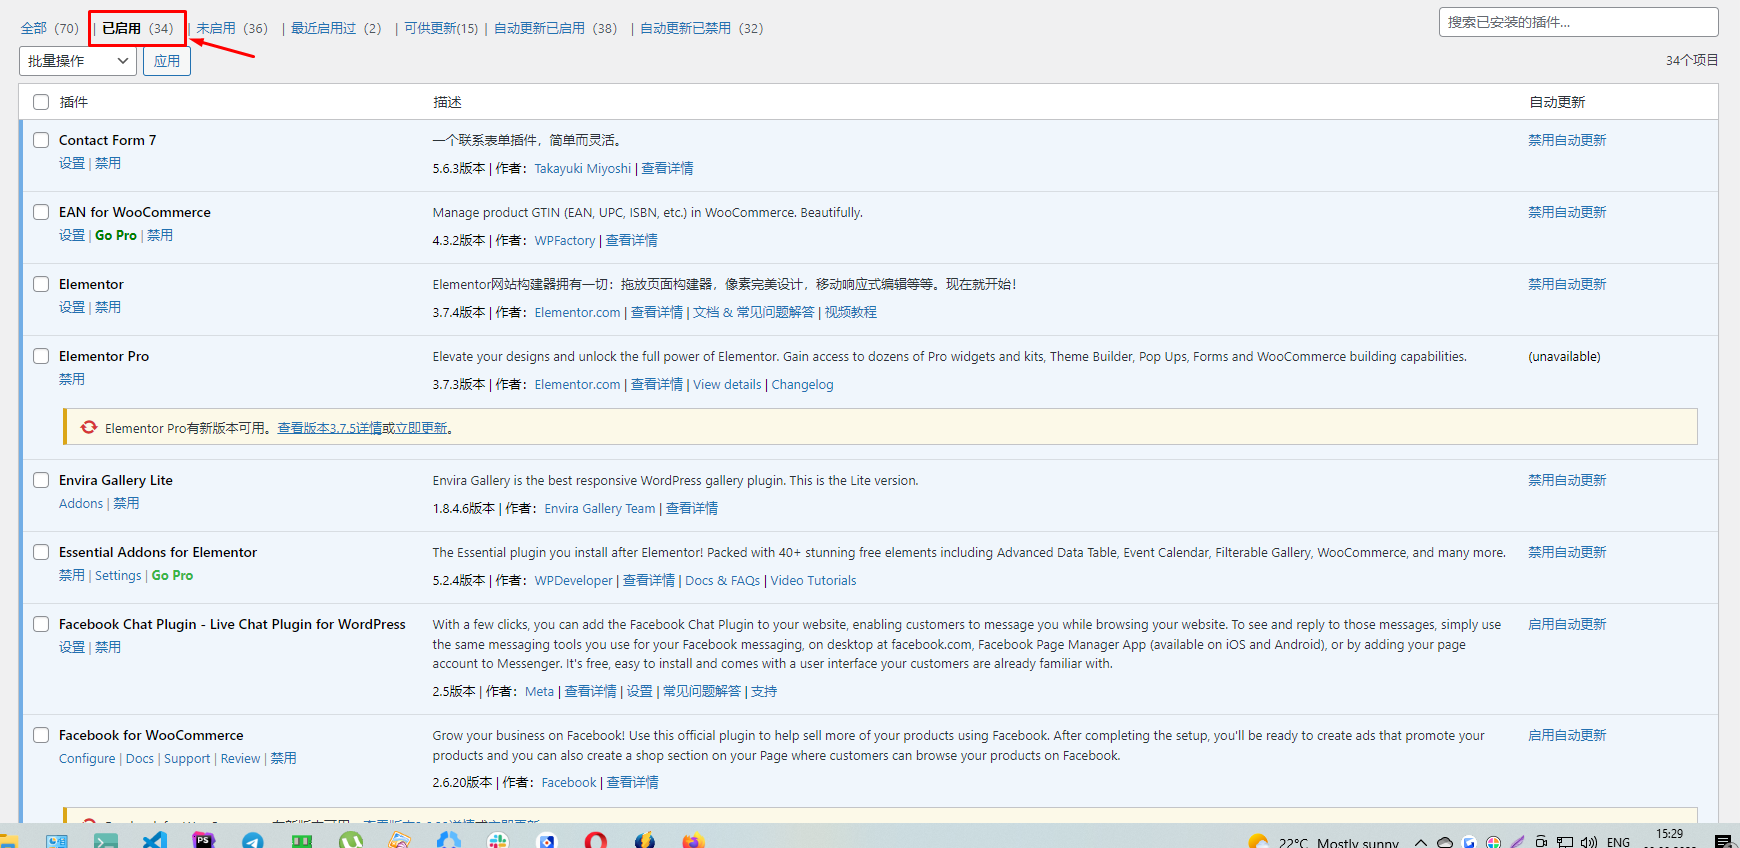Open Elementor 视频教程 link
Screen dimensions: 1740x848
click(851, 312)
